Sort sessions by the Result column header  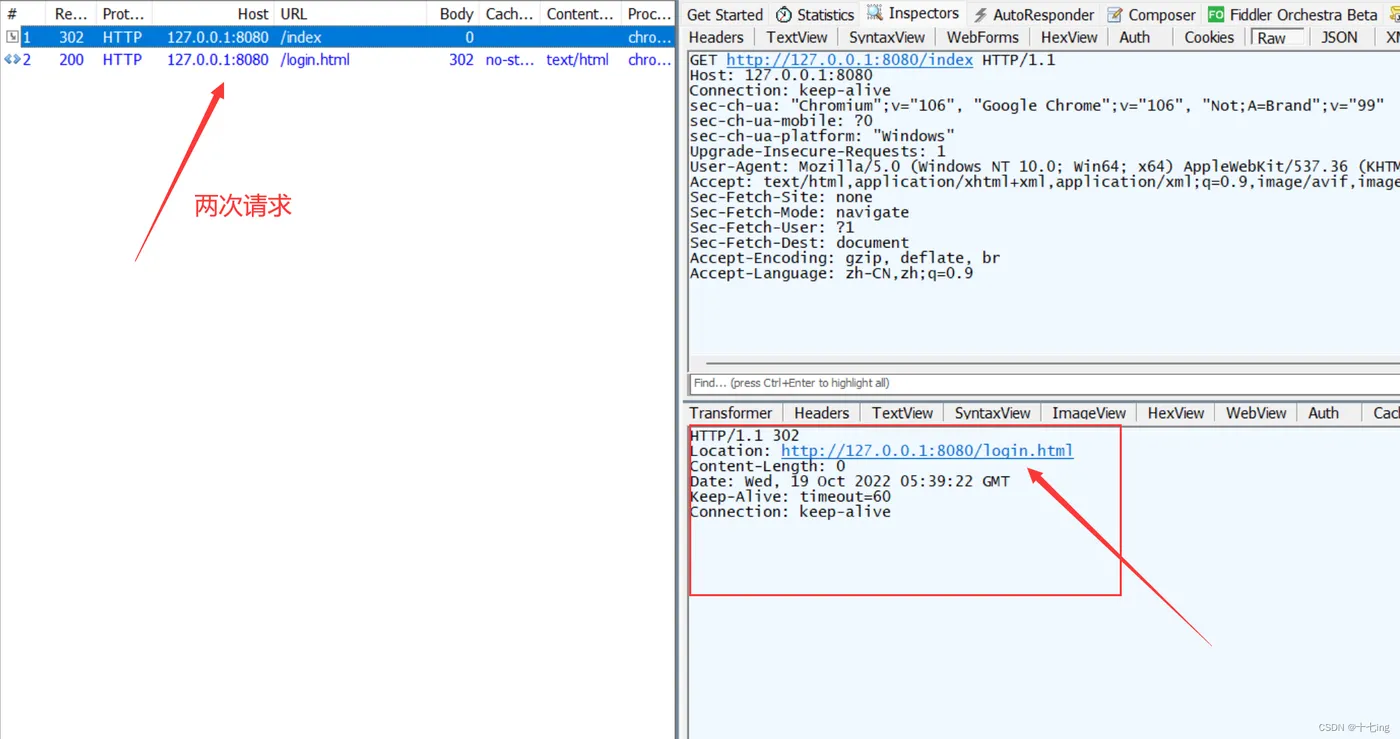pyautogui.click(x=71, y=14)
